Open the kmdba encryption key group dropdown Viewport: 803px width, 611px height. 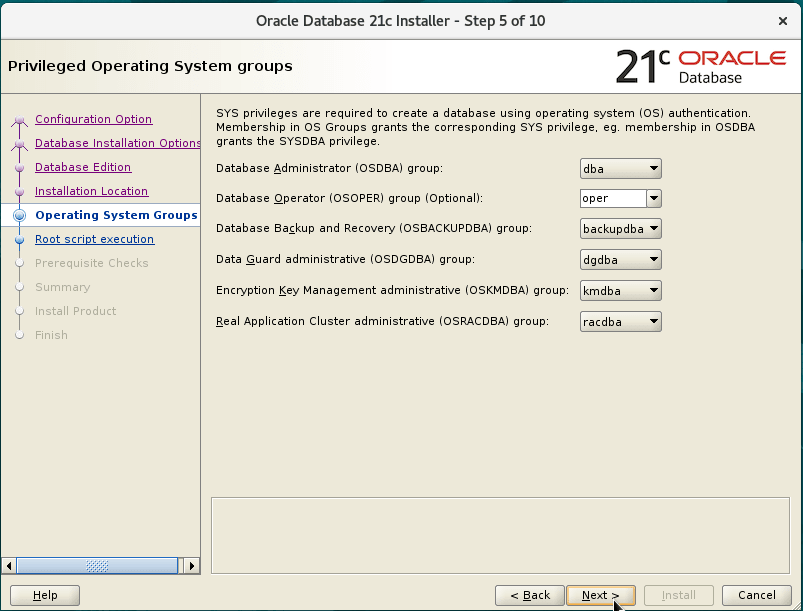pos(620,290)
